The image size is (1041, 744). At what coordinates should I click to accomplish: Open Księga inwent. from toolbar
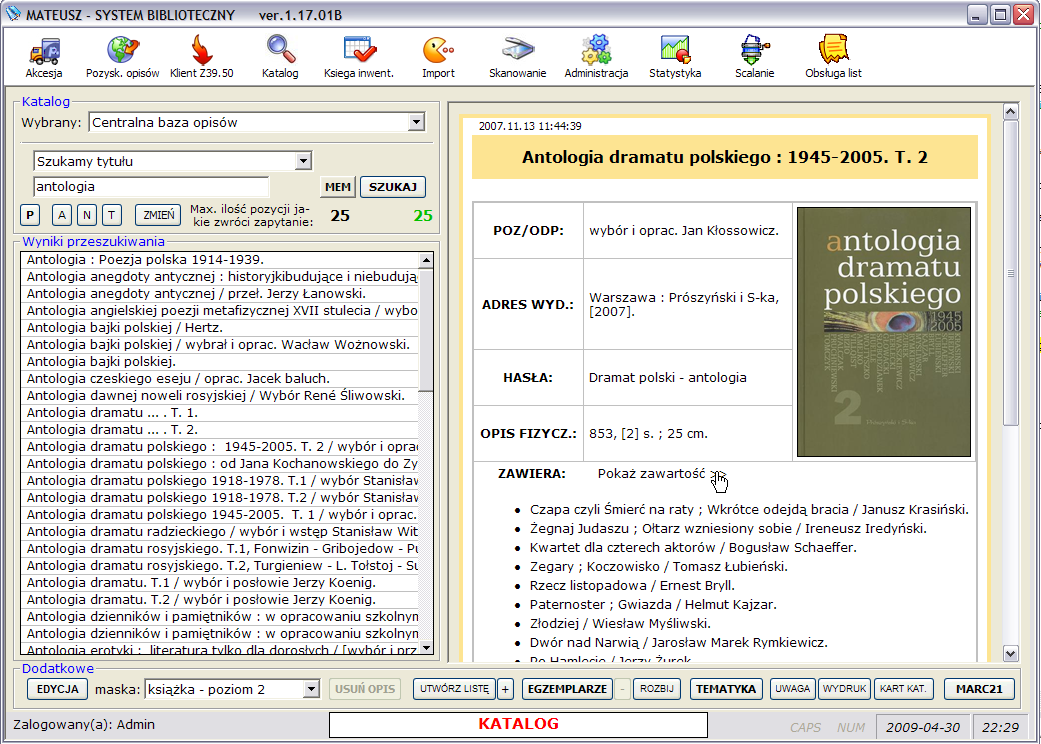coord(358,56)
